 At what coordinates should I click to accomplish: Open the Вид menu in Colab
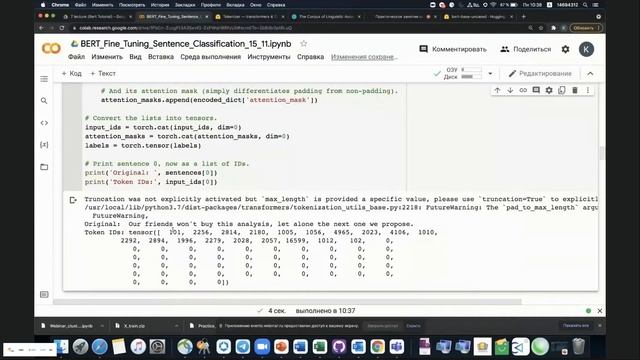[135, 57]
